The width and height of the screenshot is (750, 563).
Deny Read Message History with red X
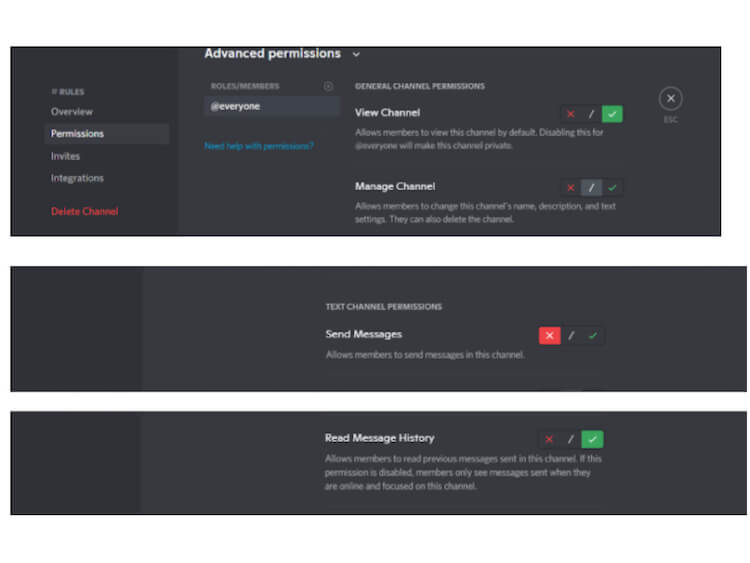tap(549, 439)
